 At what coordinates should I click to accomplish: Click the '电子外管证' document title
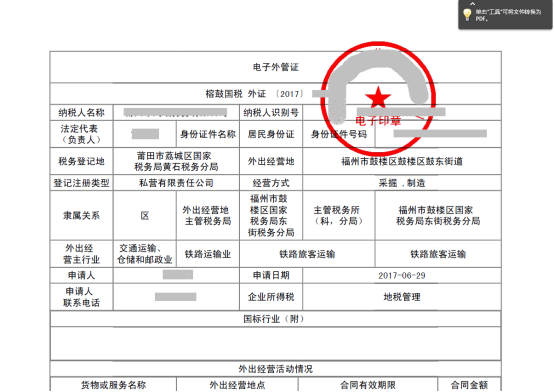[275, 67]
